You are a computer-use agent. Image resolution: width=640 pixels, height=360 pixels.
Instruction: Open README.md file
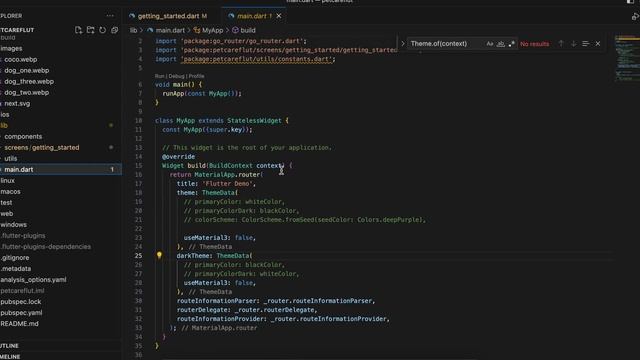pos(19,324)
